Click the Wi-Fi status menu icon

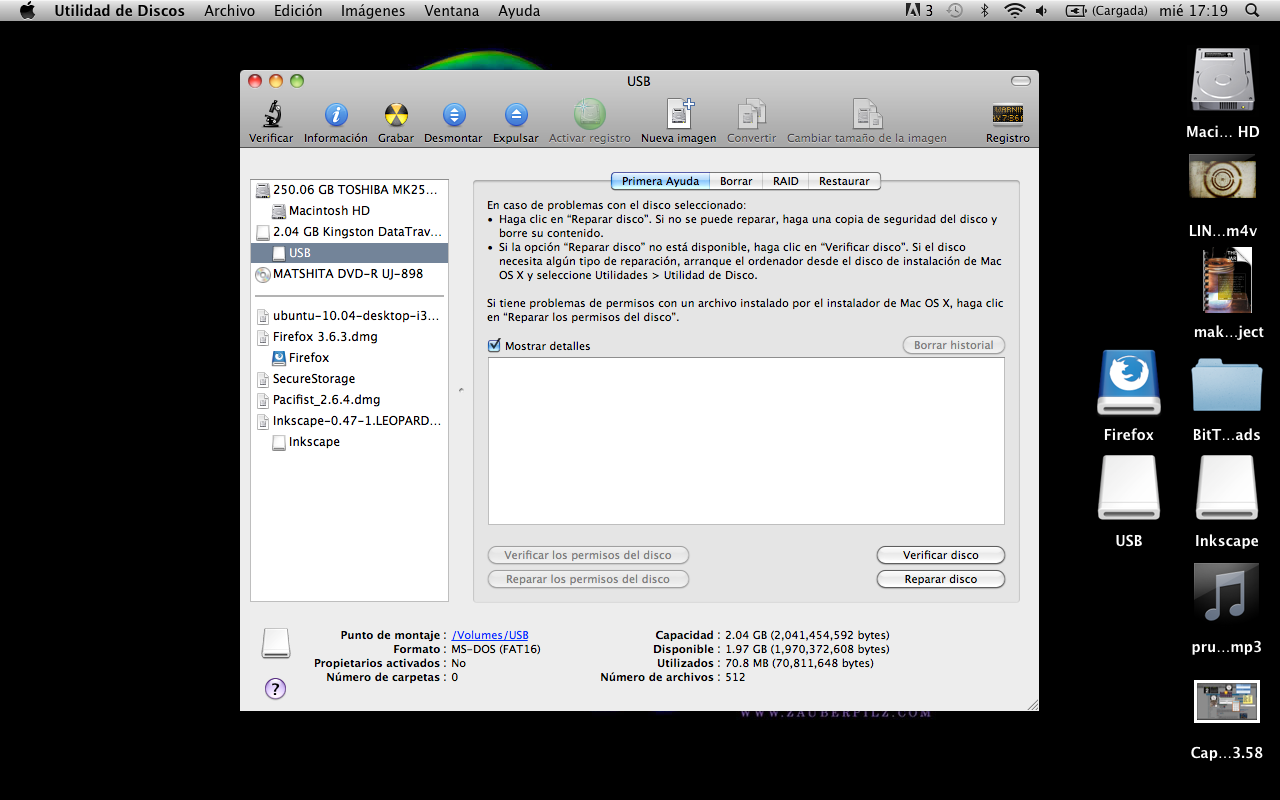click(1015, 11)
